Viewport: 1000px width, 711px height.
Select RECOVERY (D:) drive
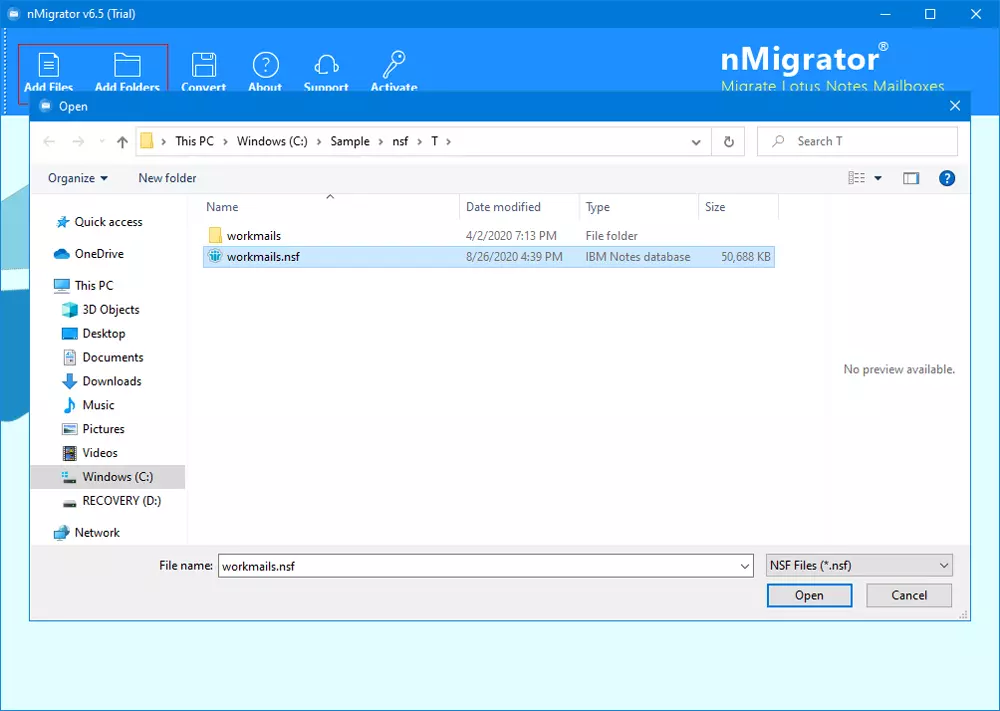(121, 501)
